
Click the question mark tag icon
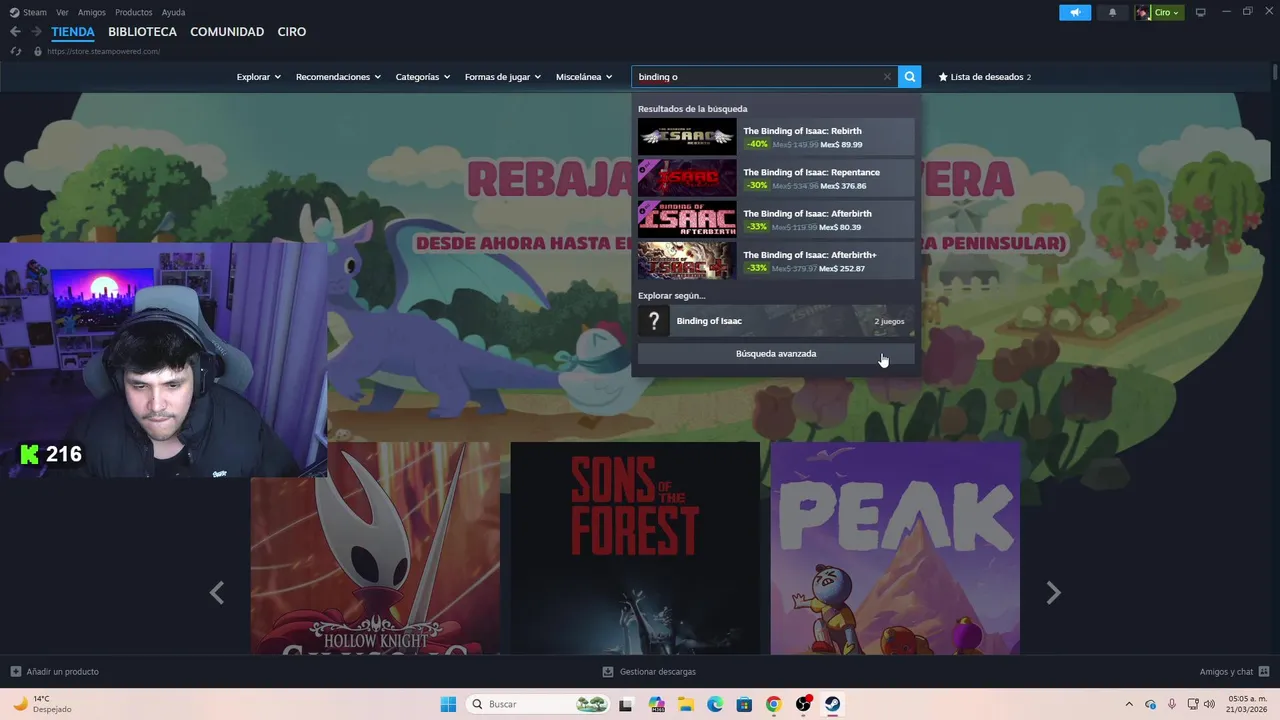pyautogui.click(x=654, y=321)
